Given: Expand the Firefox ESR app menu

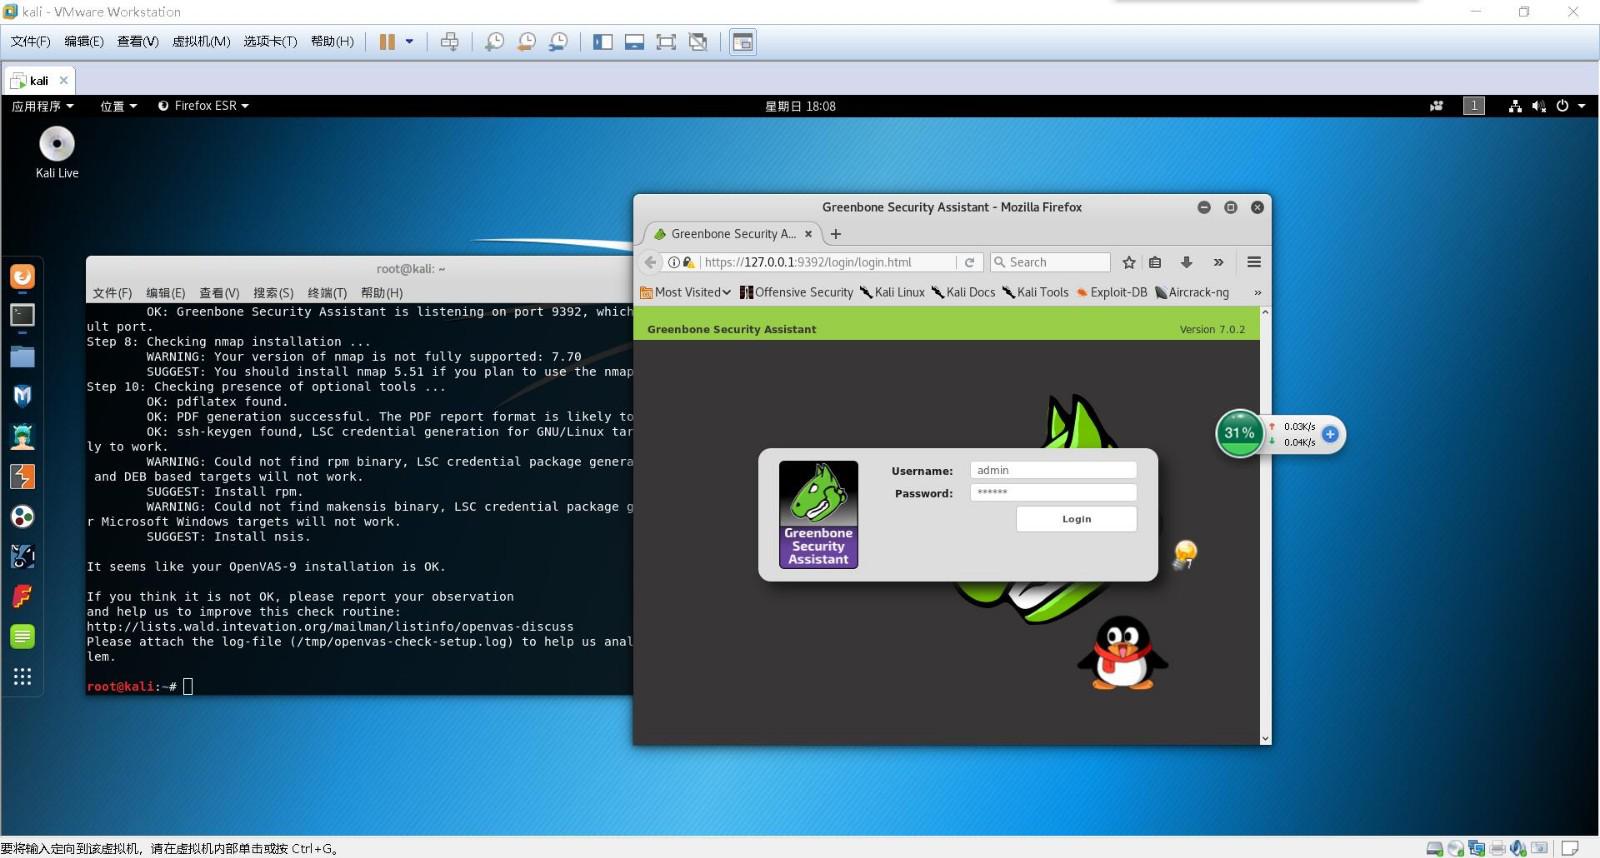Looking at the screenshot, I should (204, 106).
